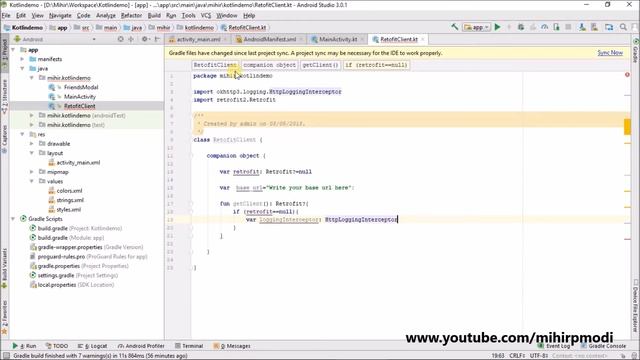Open the Gradle Console tool window
This screenshot has height=360, width=640.
click(x=603, y=346)
